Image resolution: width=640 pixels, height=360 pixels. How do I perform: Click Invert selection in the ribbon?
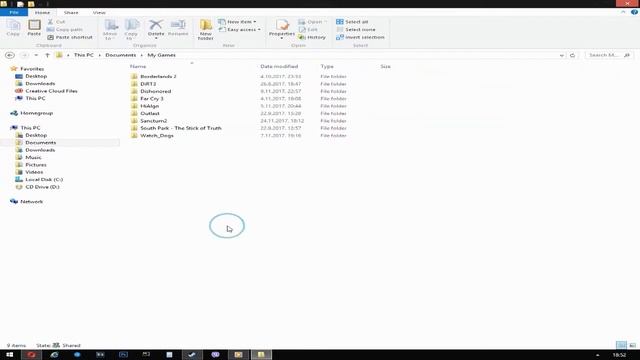coord(360,37)
